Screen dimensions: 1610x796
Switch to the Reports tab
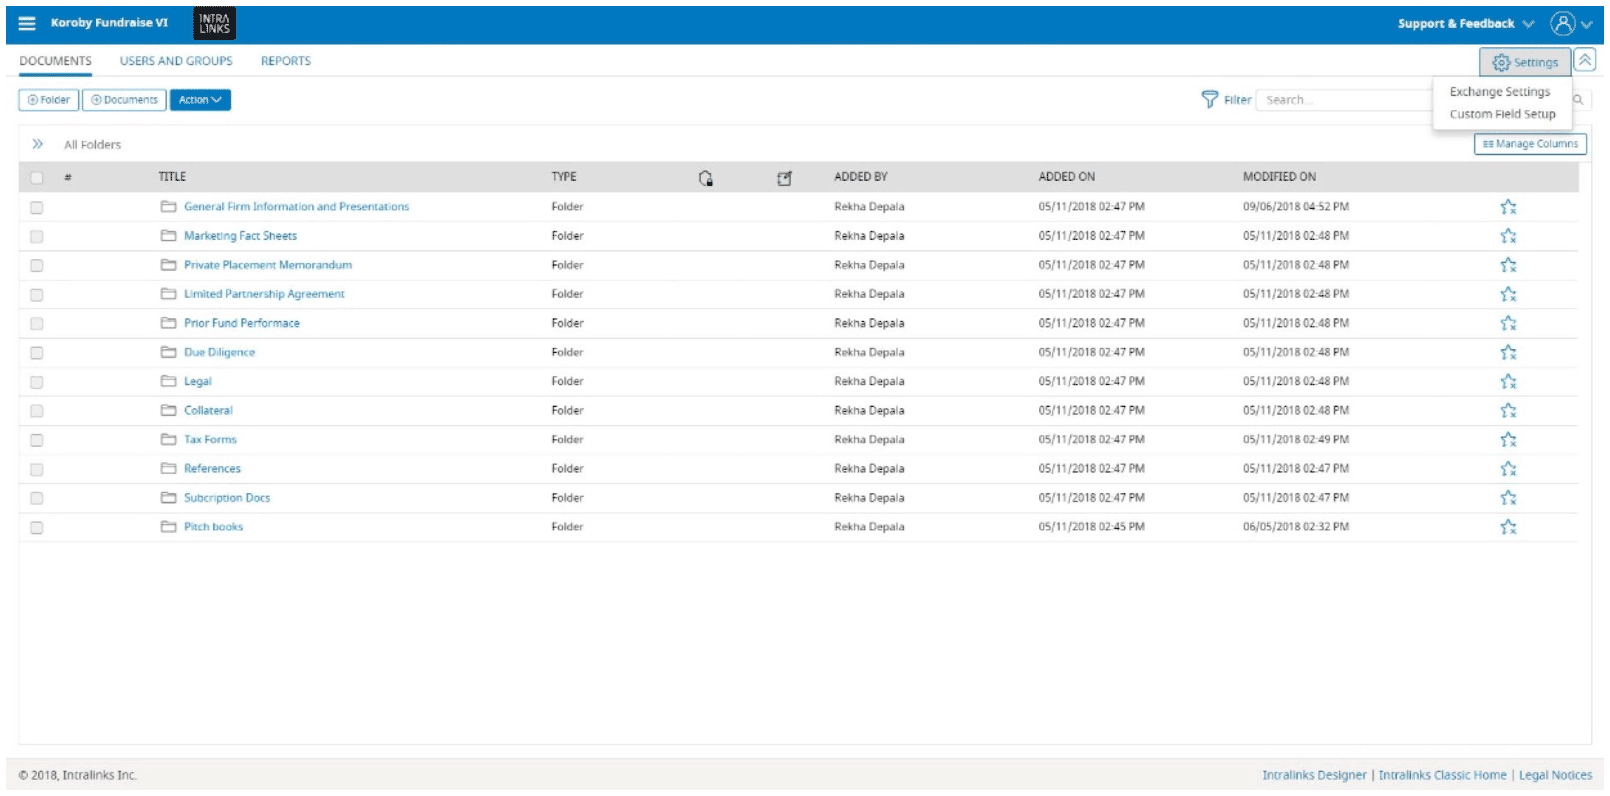click(x=286, y=61)
